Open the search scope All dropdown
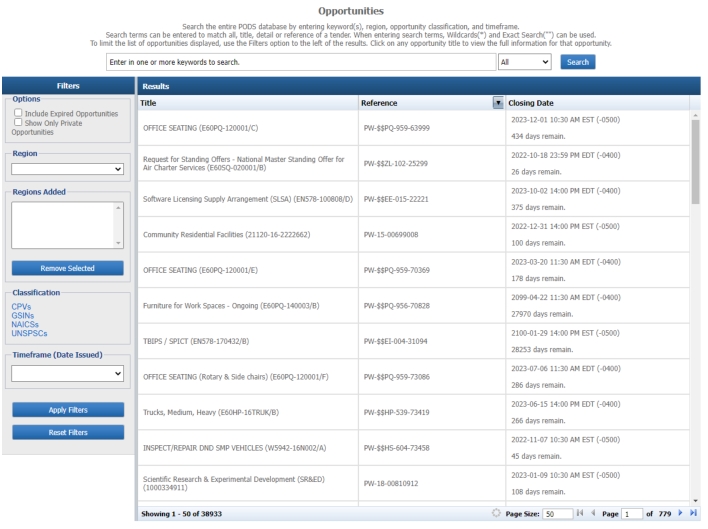Screen dimensions: 708x529 (x=525, y=62)
